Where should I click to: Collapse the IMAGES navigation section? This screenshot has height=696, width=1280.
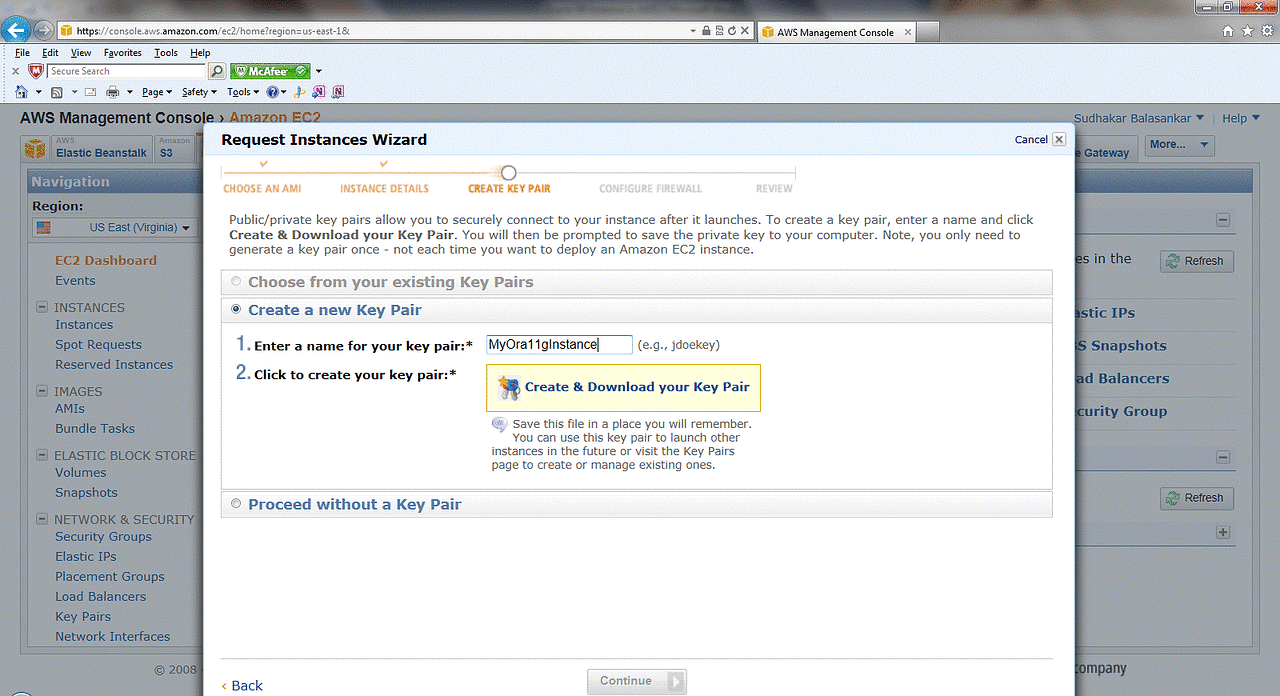tap(42, 391)
